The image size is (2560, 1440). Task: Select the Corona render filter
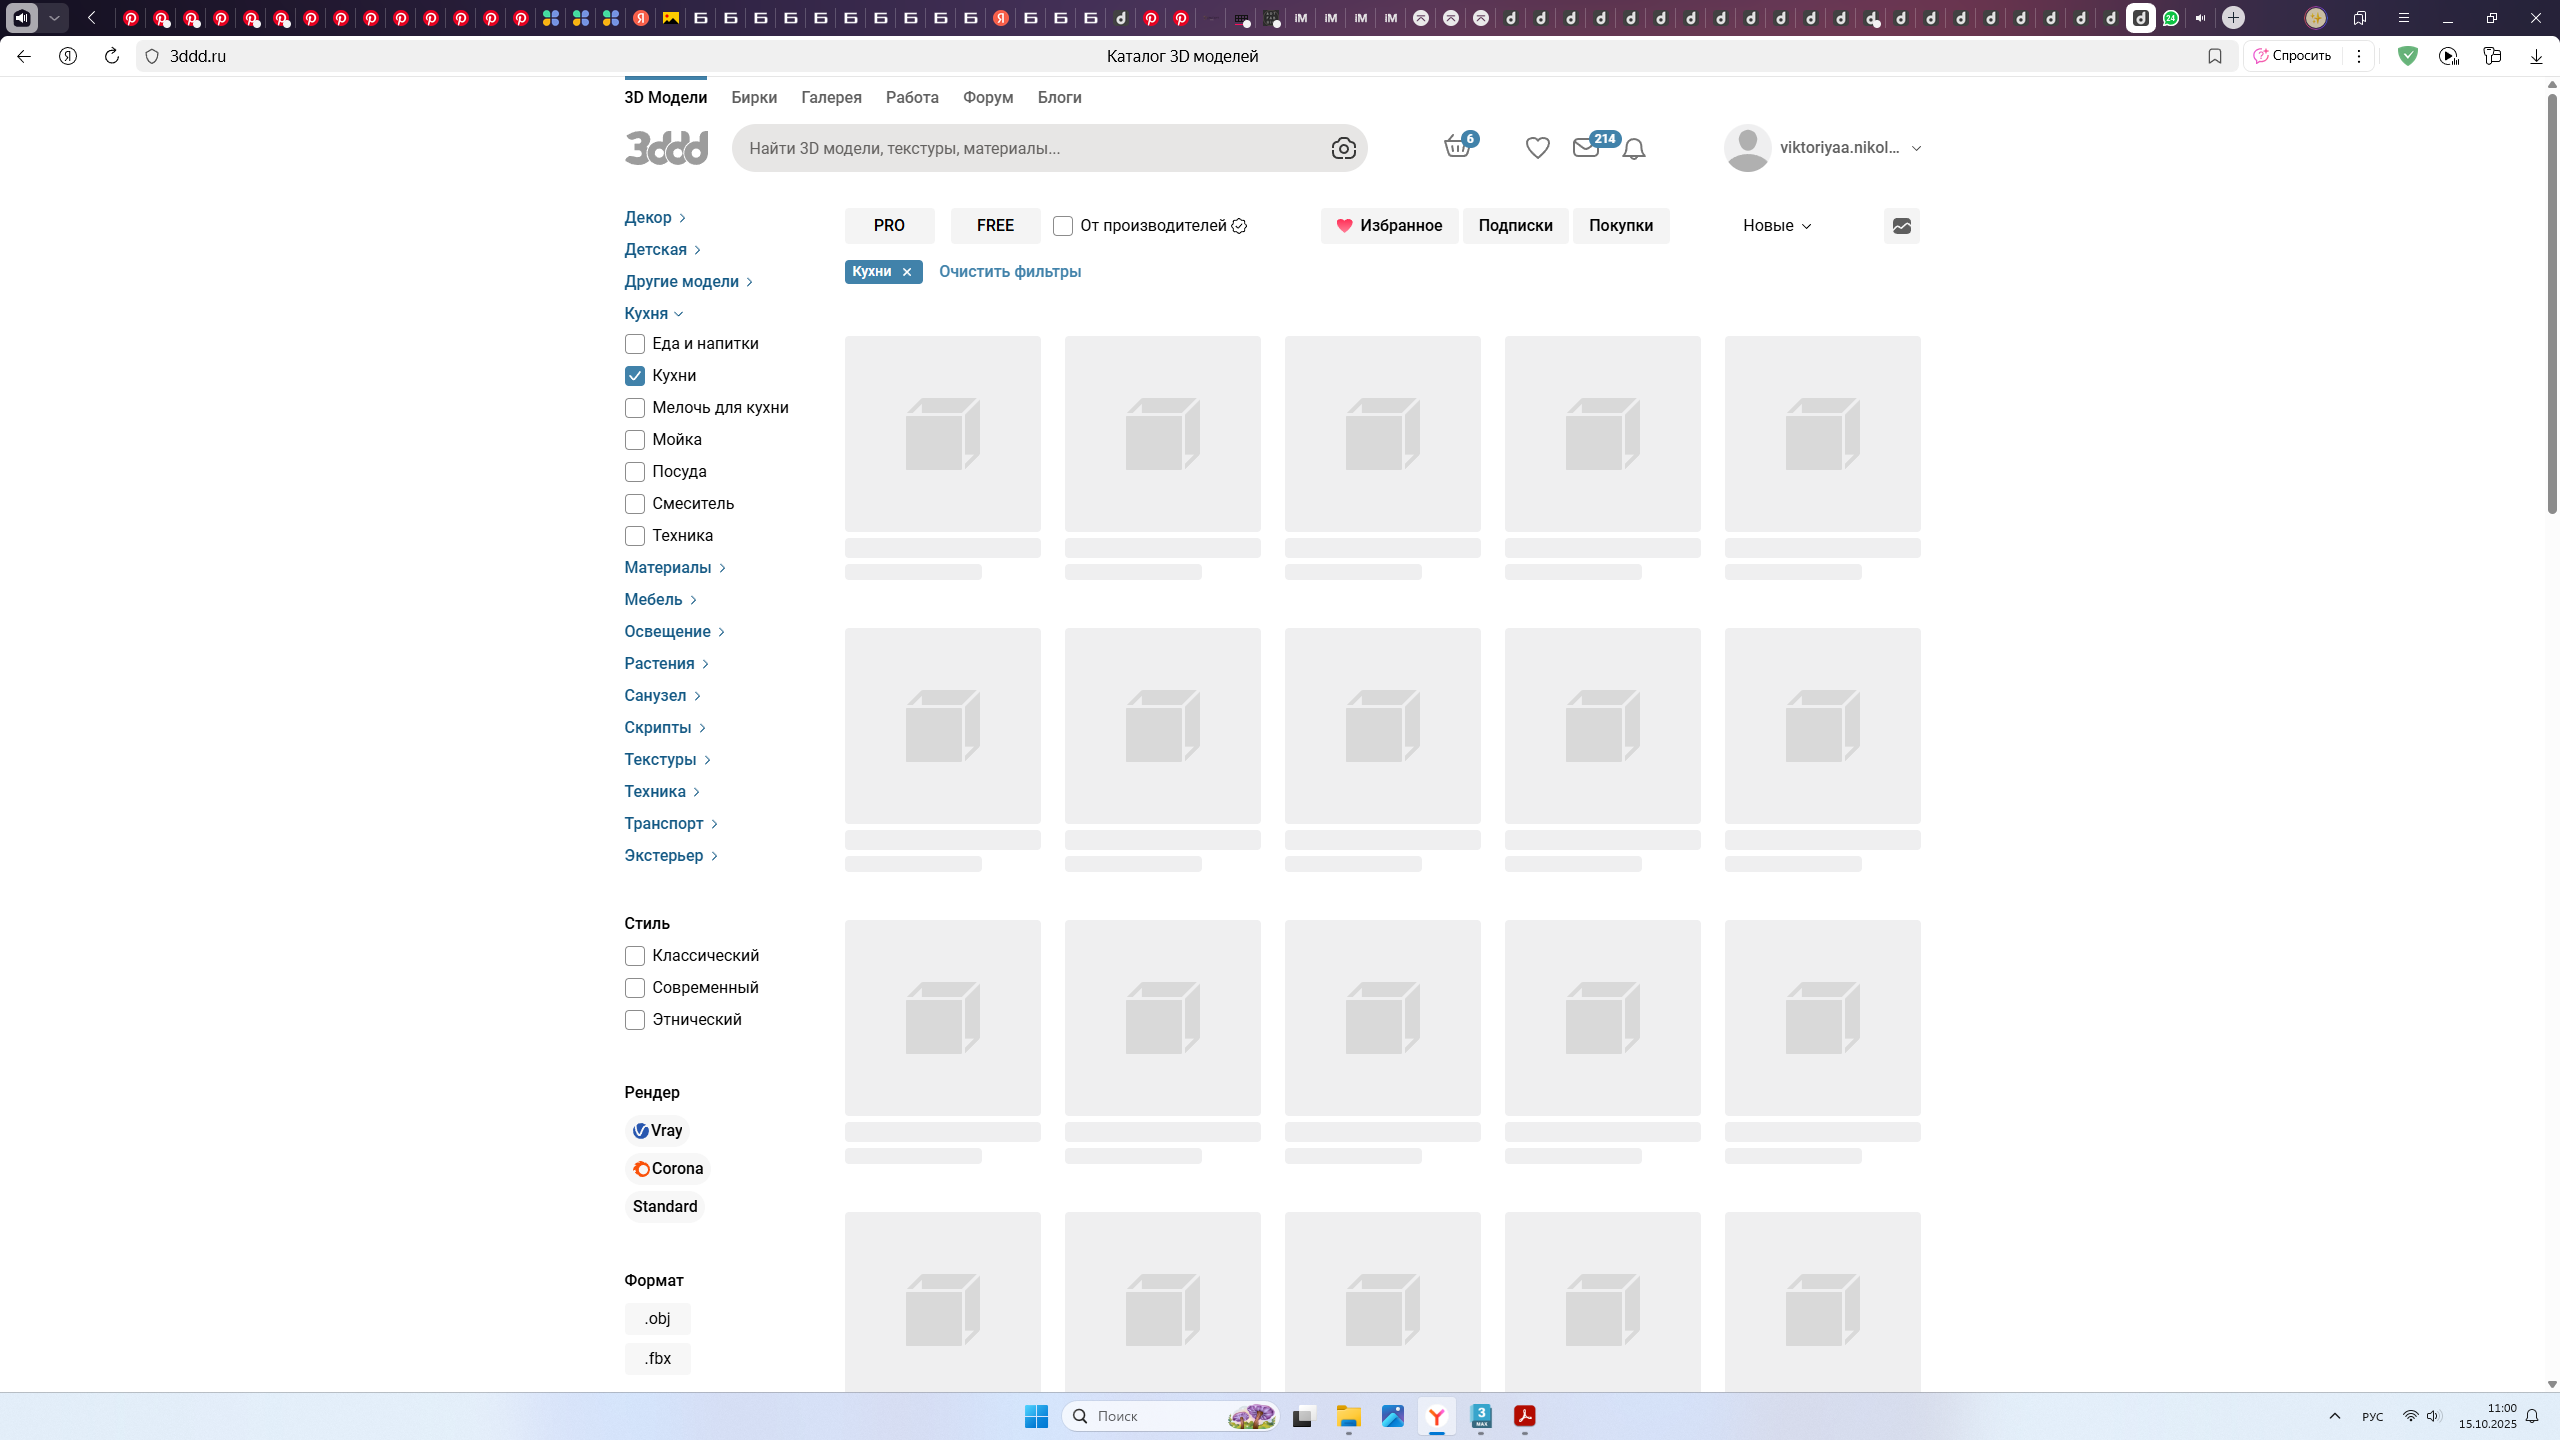tap(667, 1168)
